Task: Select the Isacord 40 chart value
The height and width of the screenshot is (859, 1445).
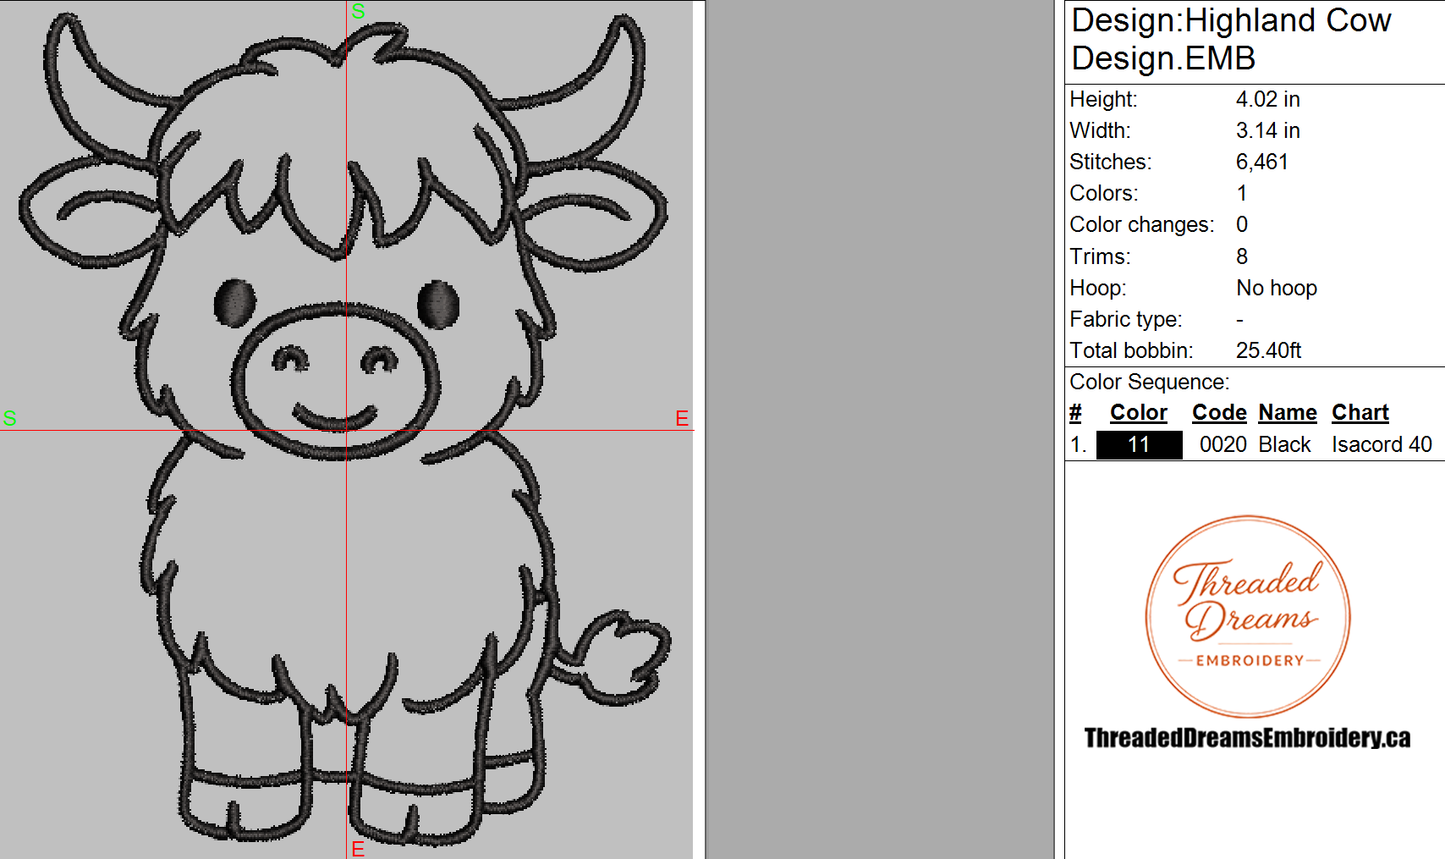Action: [1382, 445]
